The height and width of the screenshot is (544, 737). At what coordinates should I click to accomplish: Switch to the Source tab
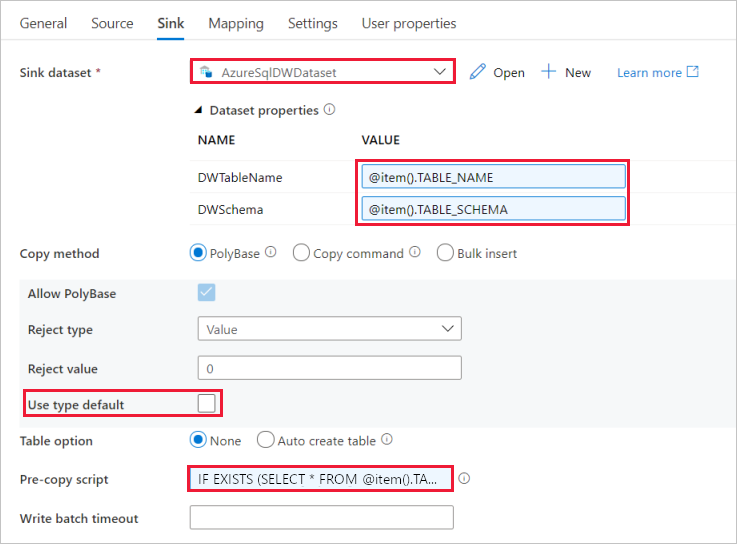[x=112, y=24]
